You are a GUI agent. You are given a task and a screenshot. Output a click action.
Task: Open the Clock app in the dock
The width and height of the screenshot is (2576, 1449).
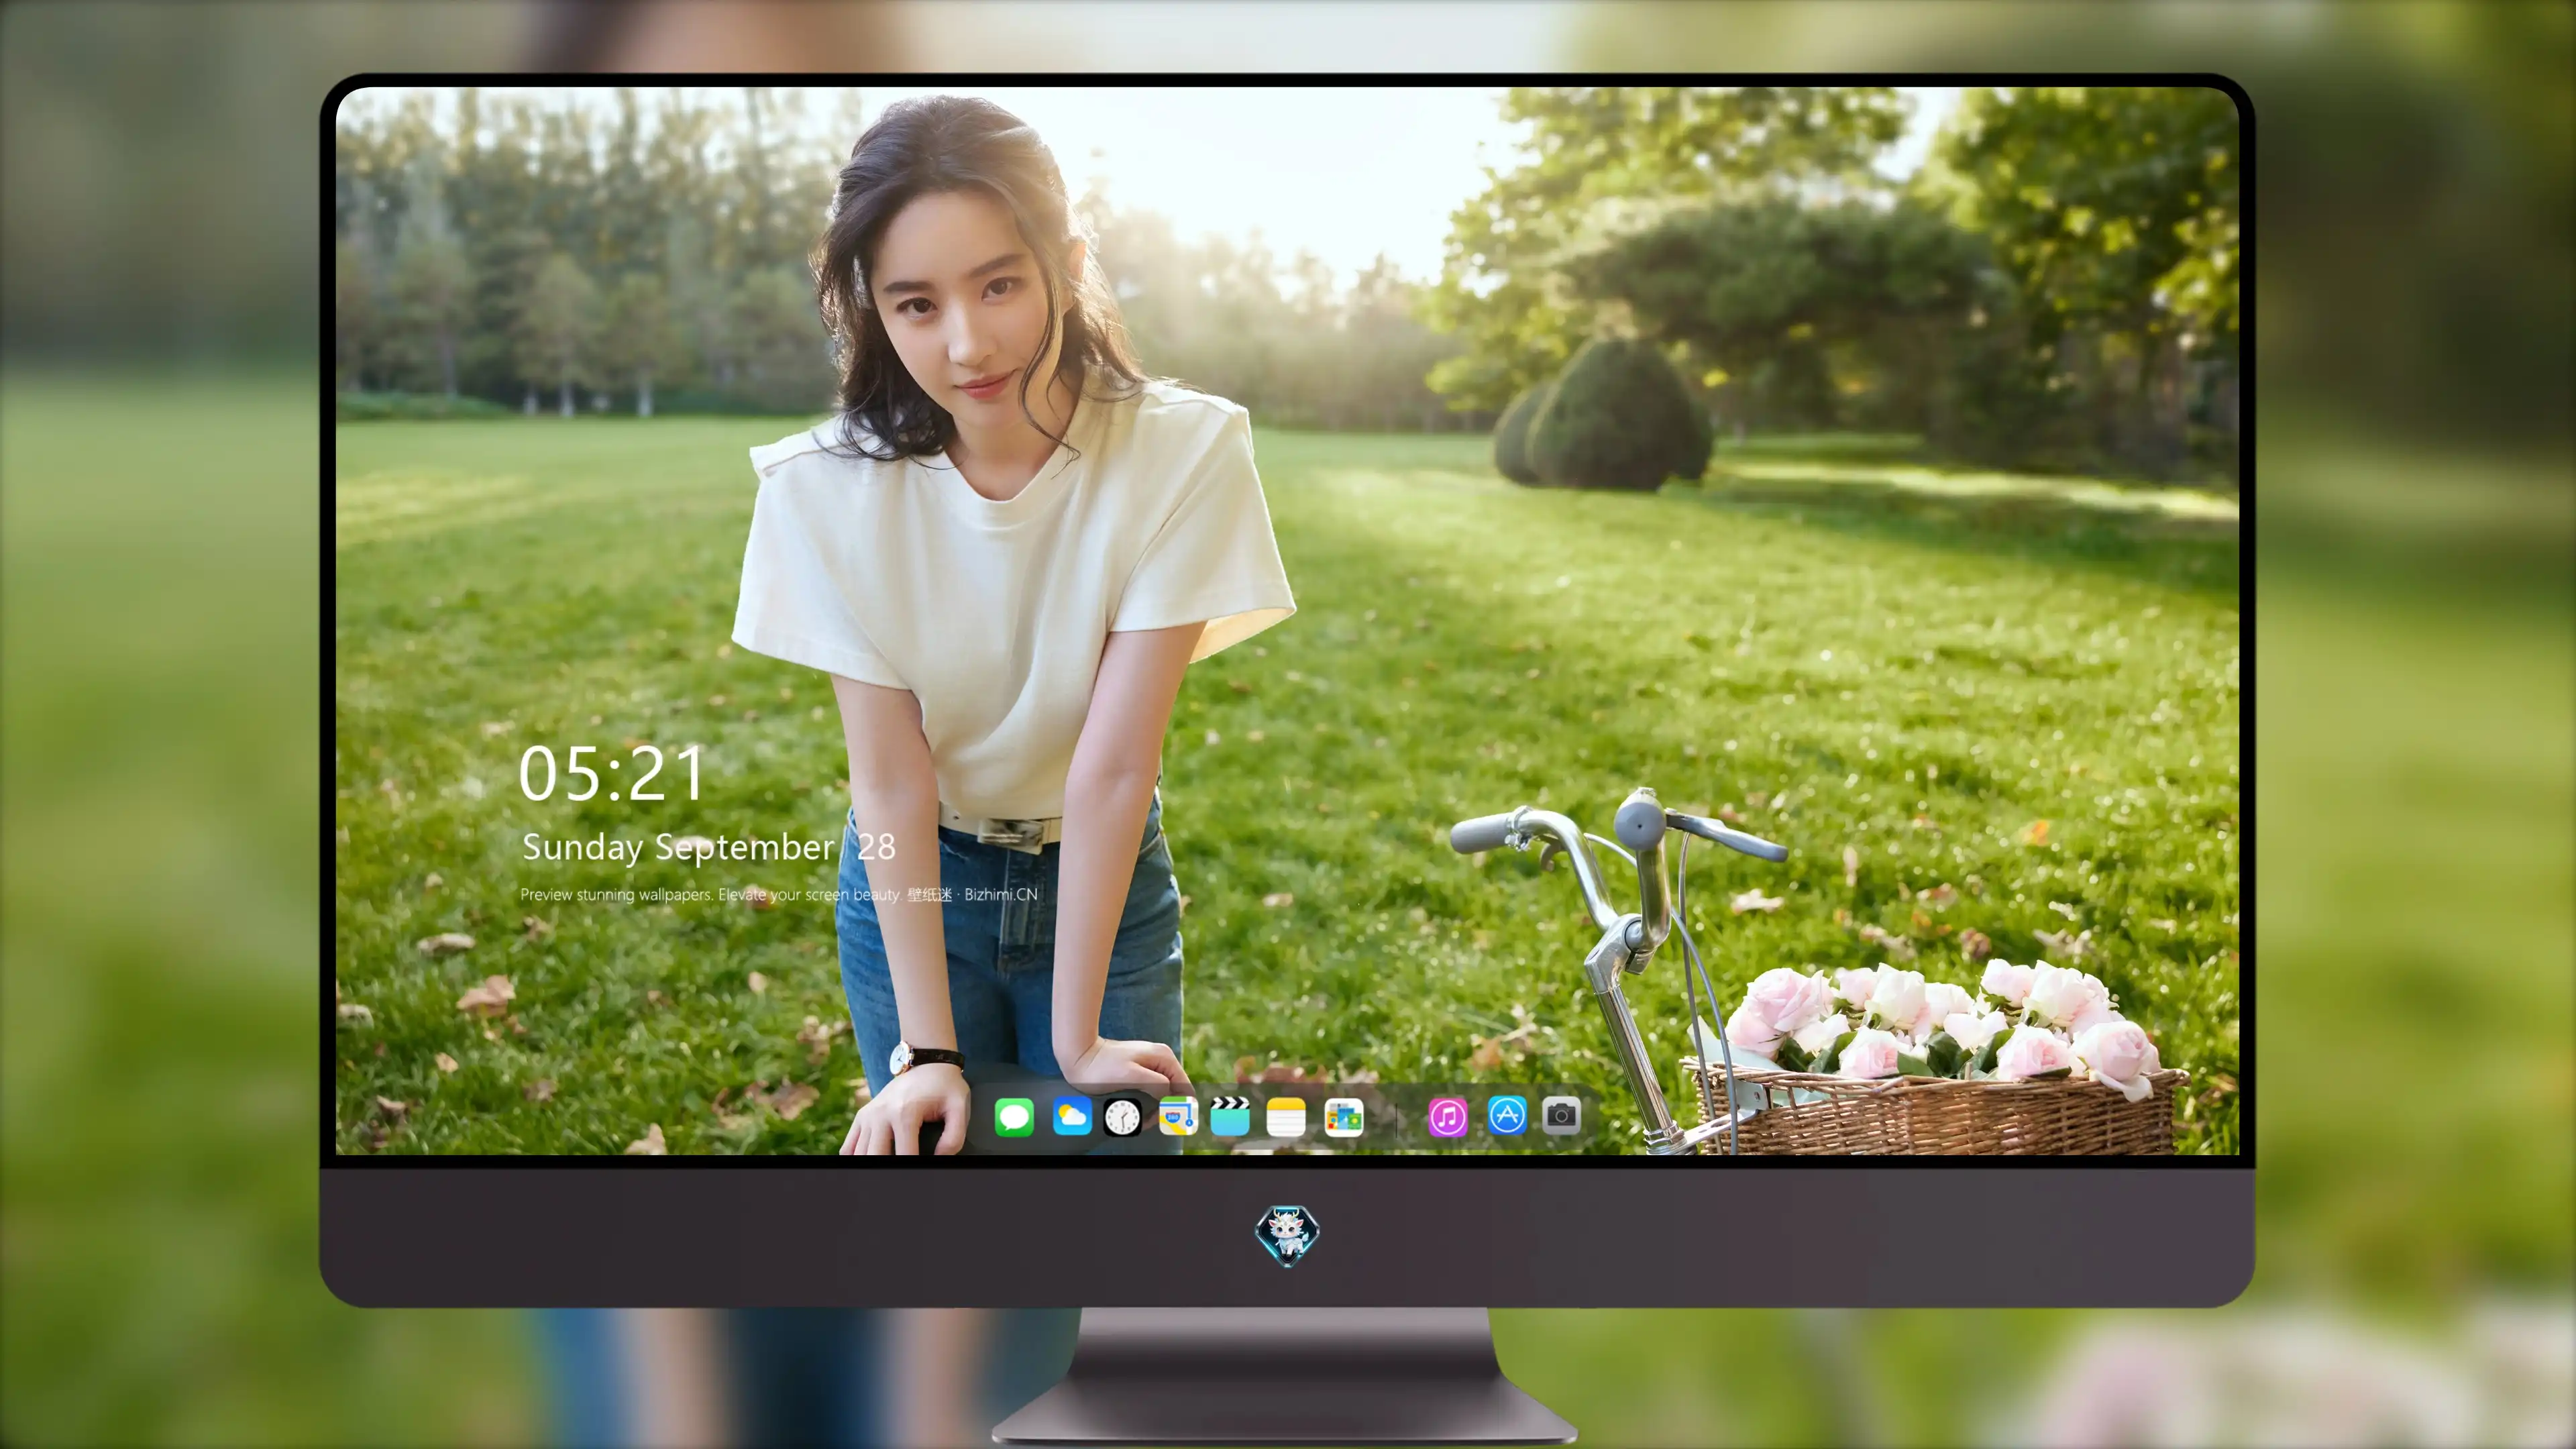click(x=1122, y=1117)
